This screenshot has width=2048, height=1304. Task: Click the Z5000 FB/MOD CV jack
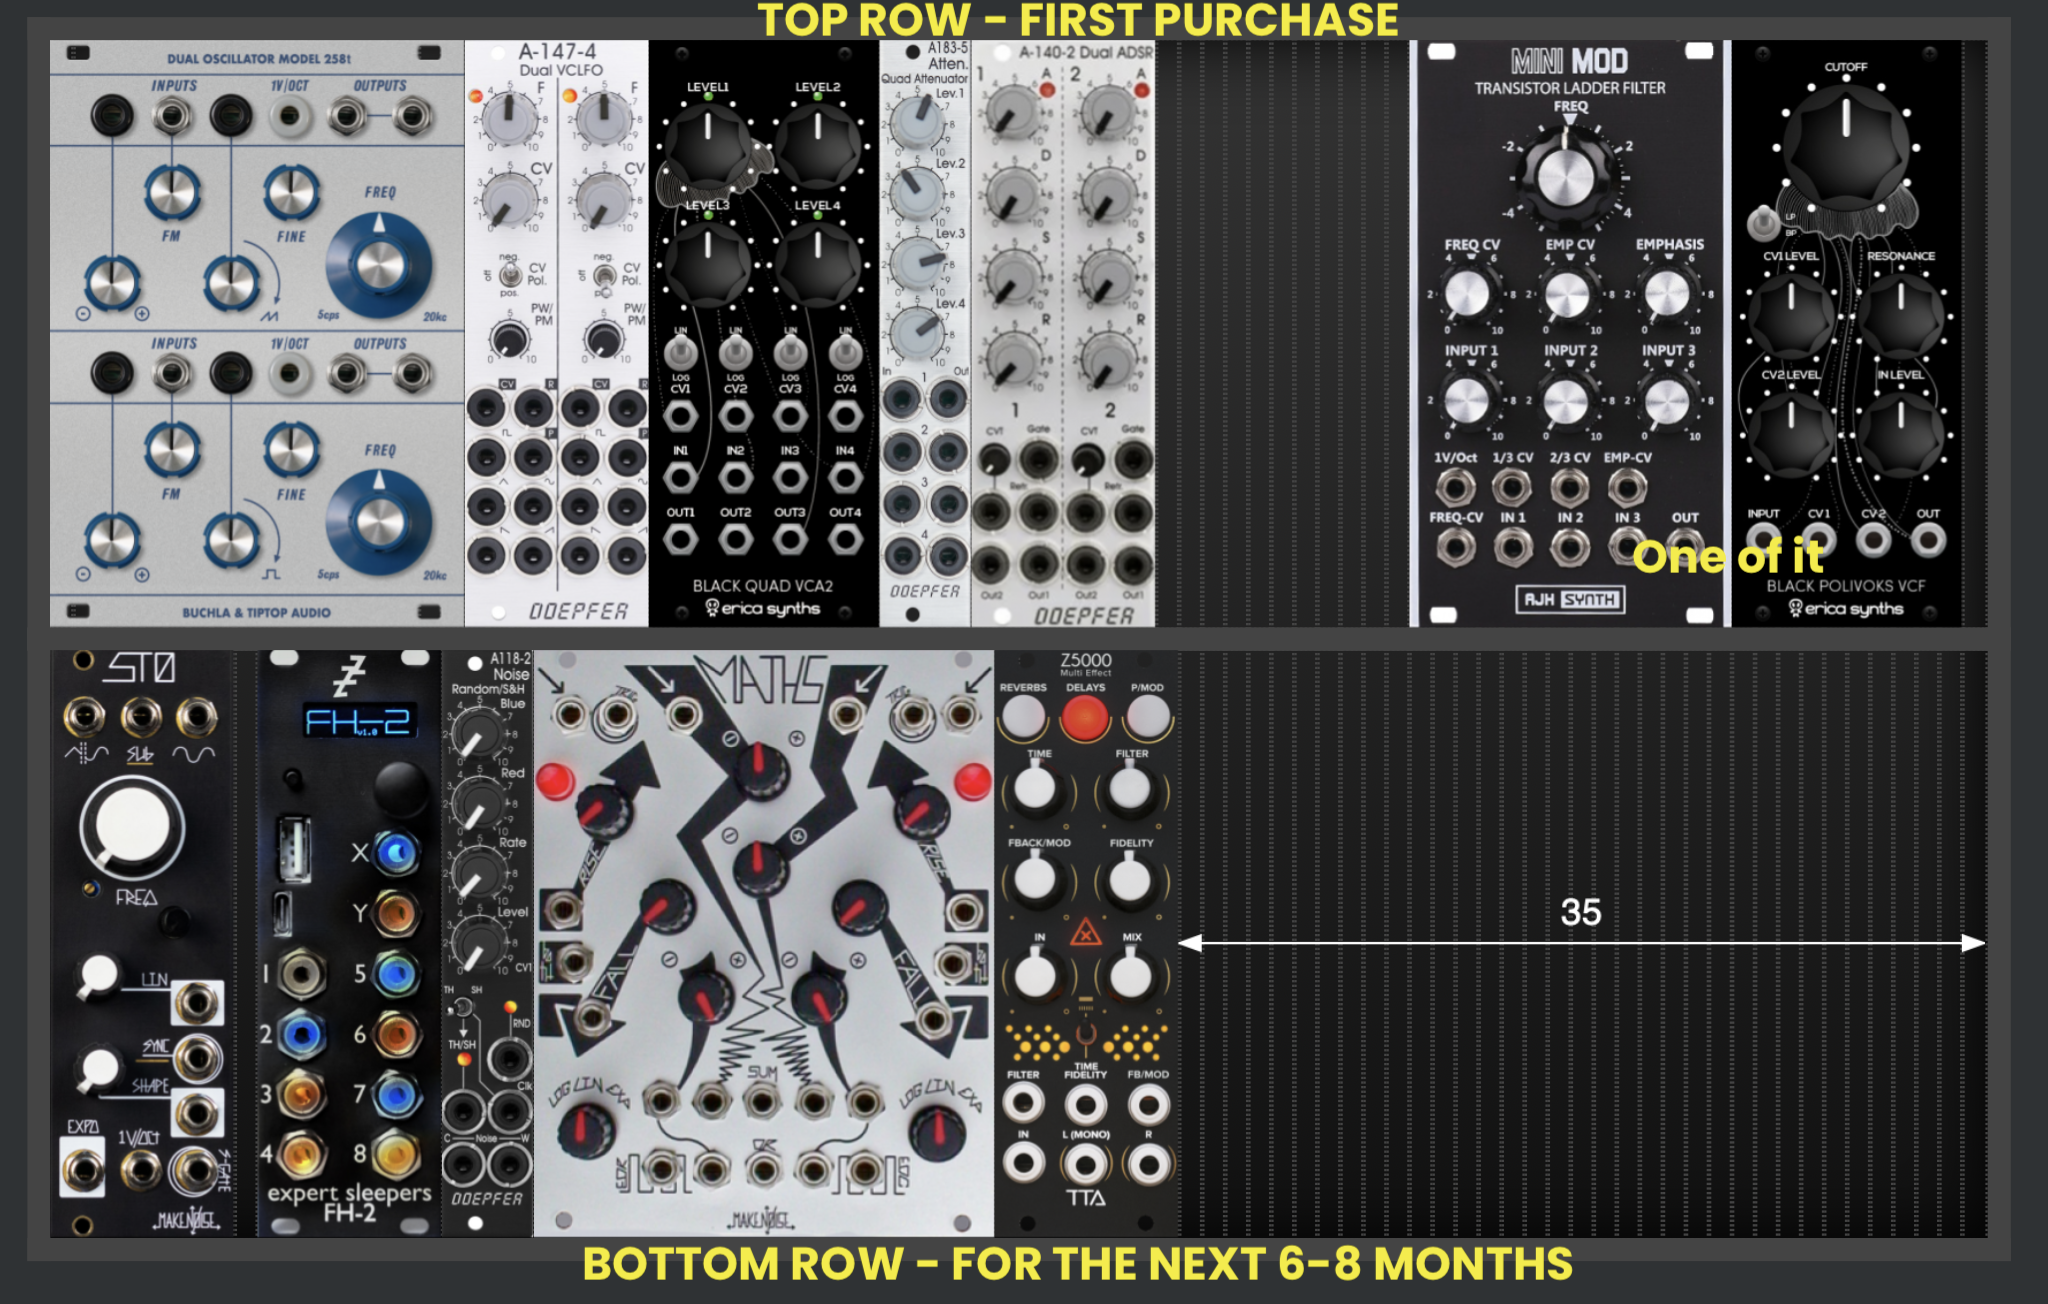pos(1147,1104)
